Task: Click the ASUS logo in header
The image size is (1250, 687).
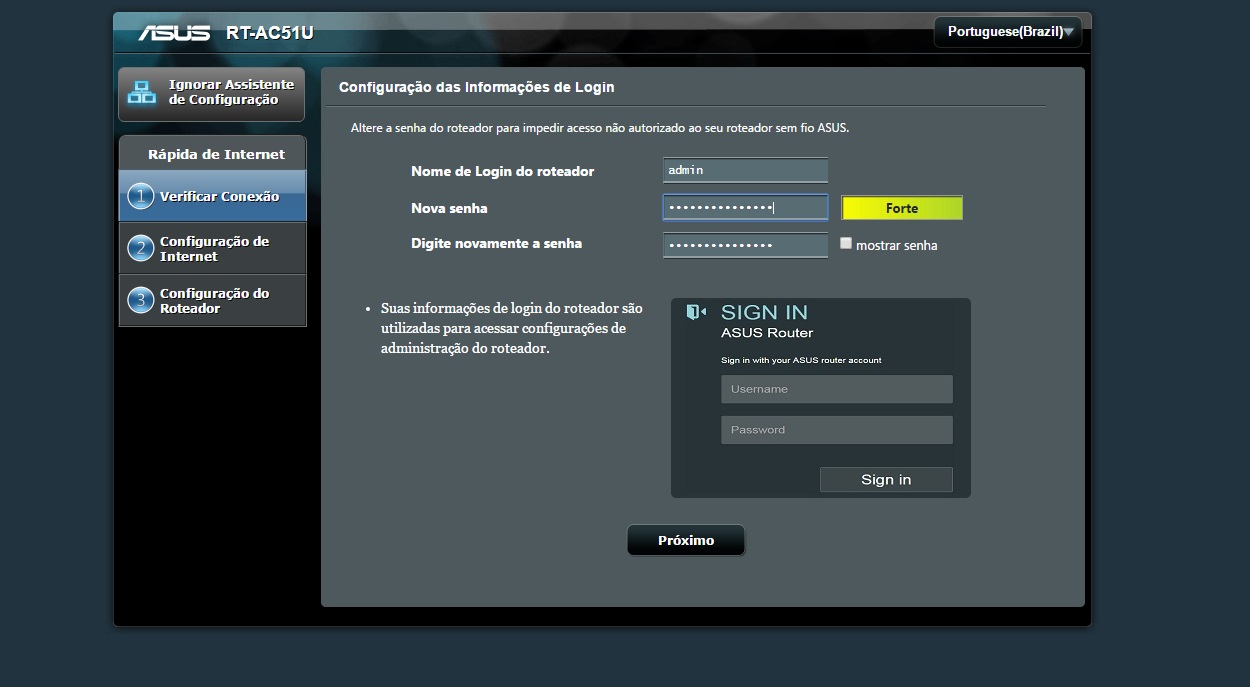Action: click(x=174, y=33)
